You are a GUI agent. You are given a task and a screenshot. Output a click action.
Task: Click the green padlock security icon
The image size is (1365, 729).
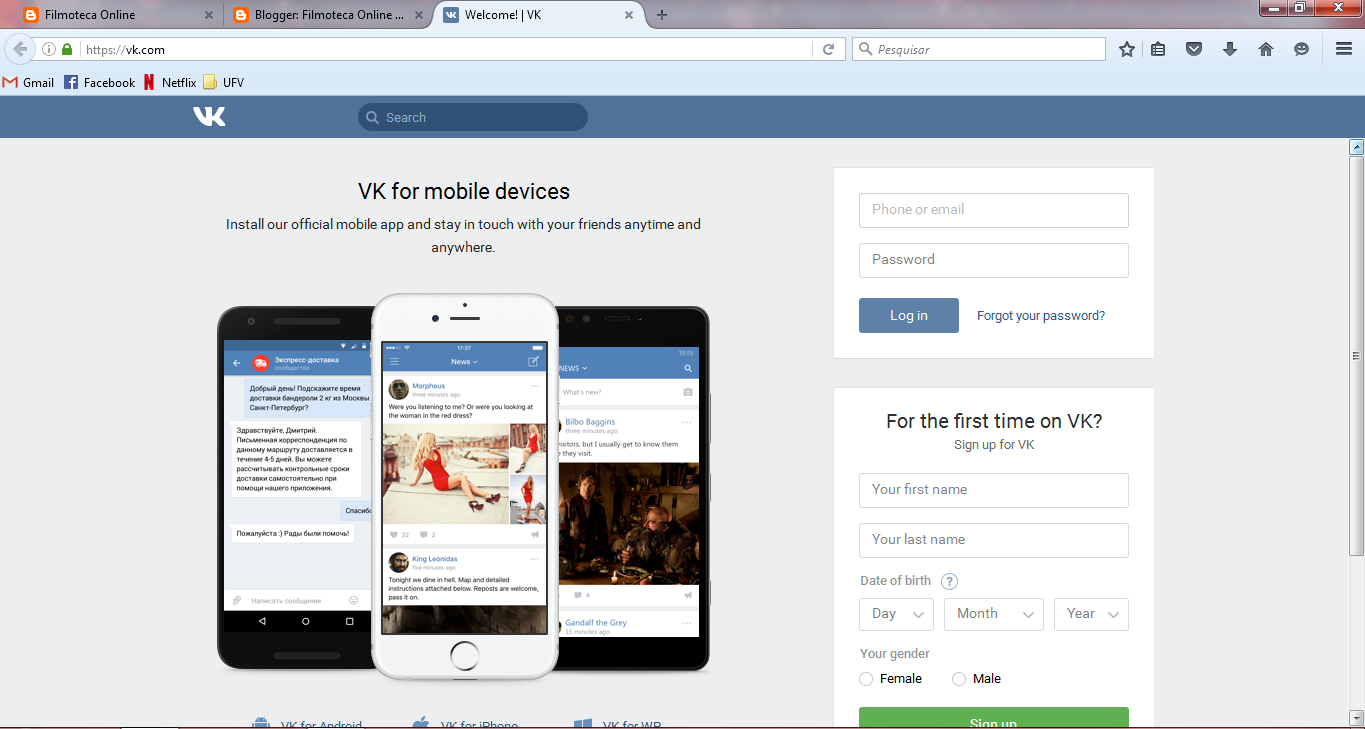pyautogui.click(x=67, y=49)
